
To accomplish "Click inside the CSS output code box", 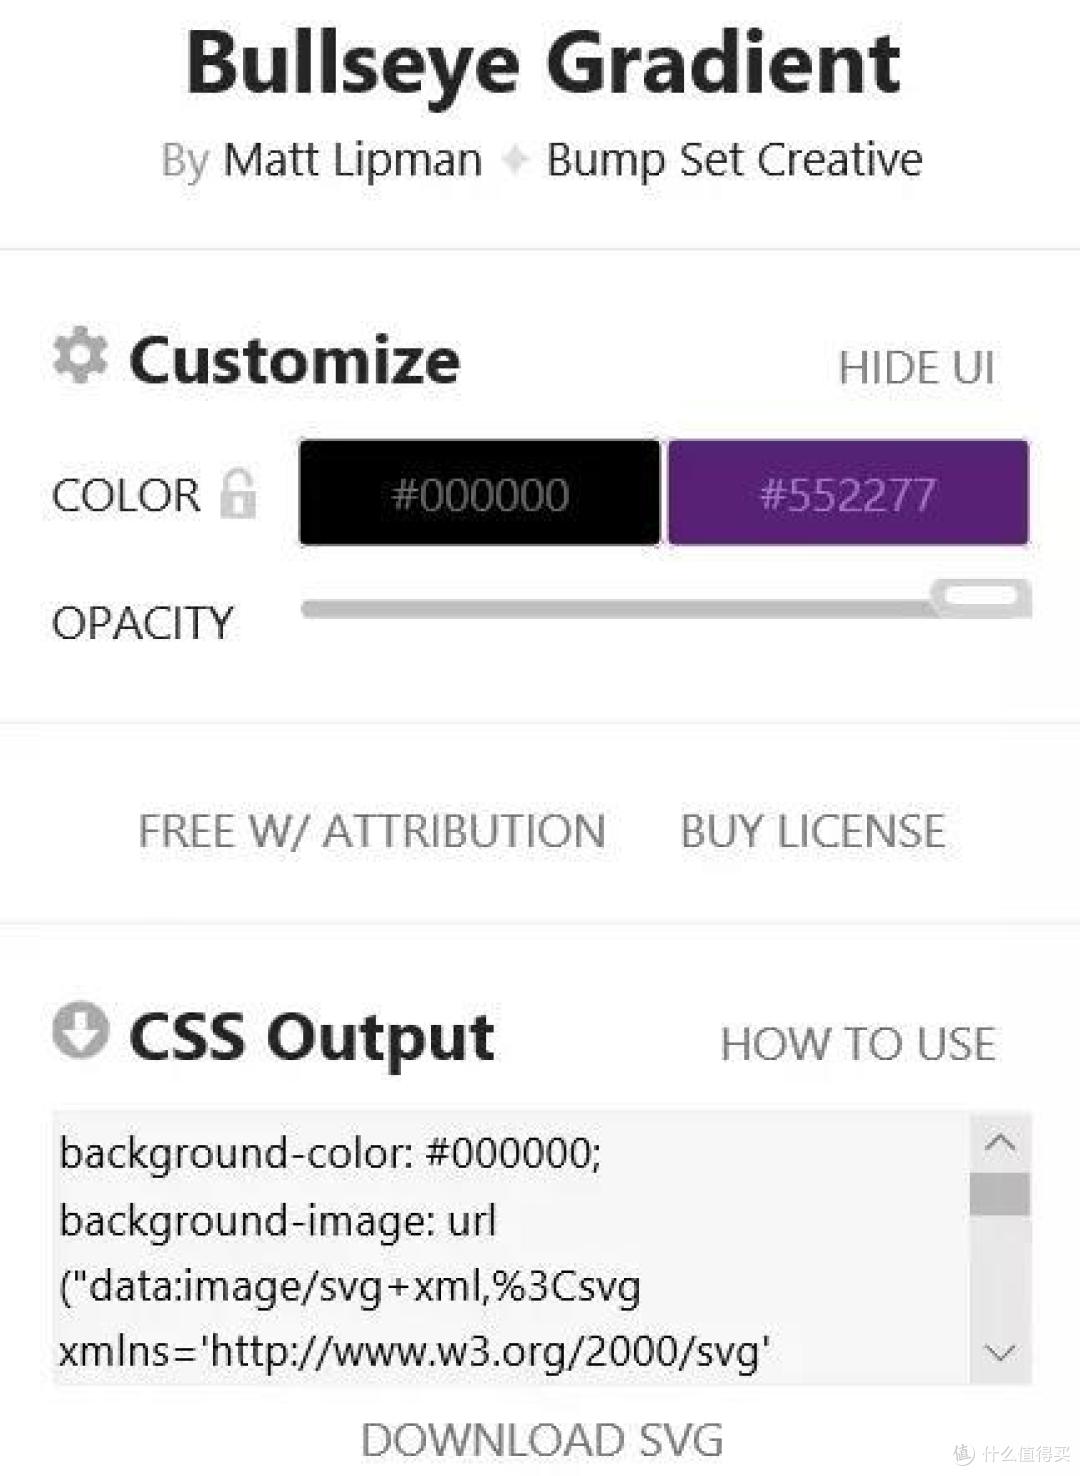I will [511, 1249].
